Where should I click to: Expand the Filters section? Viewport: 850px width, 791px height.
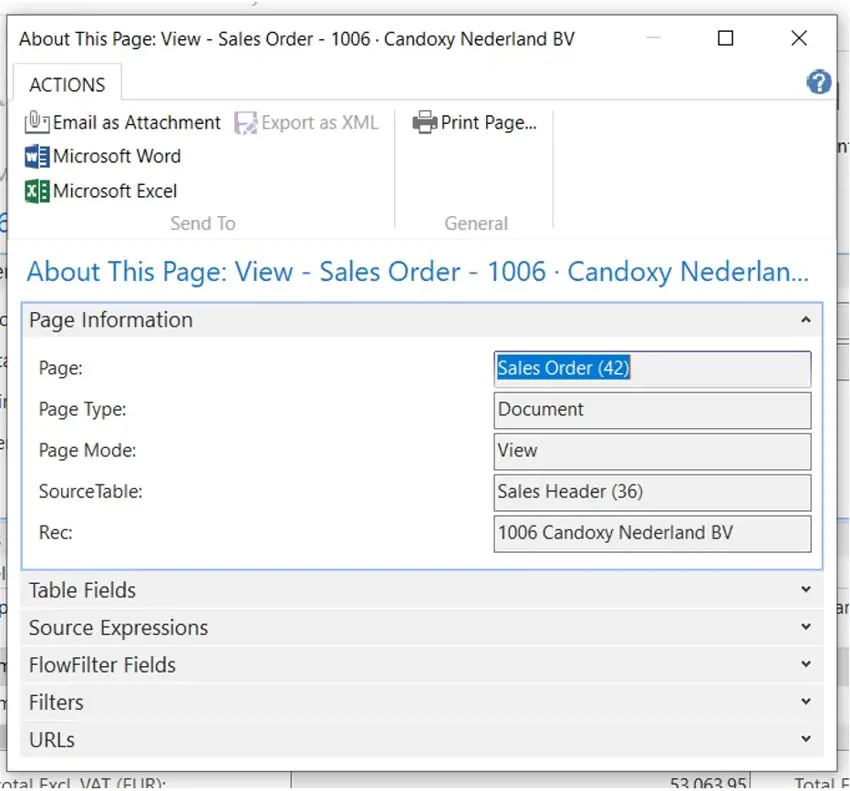[x=805, y=702]
